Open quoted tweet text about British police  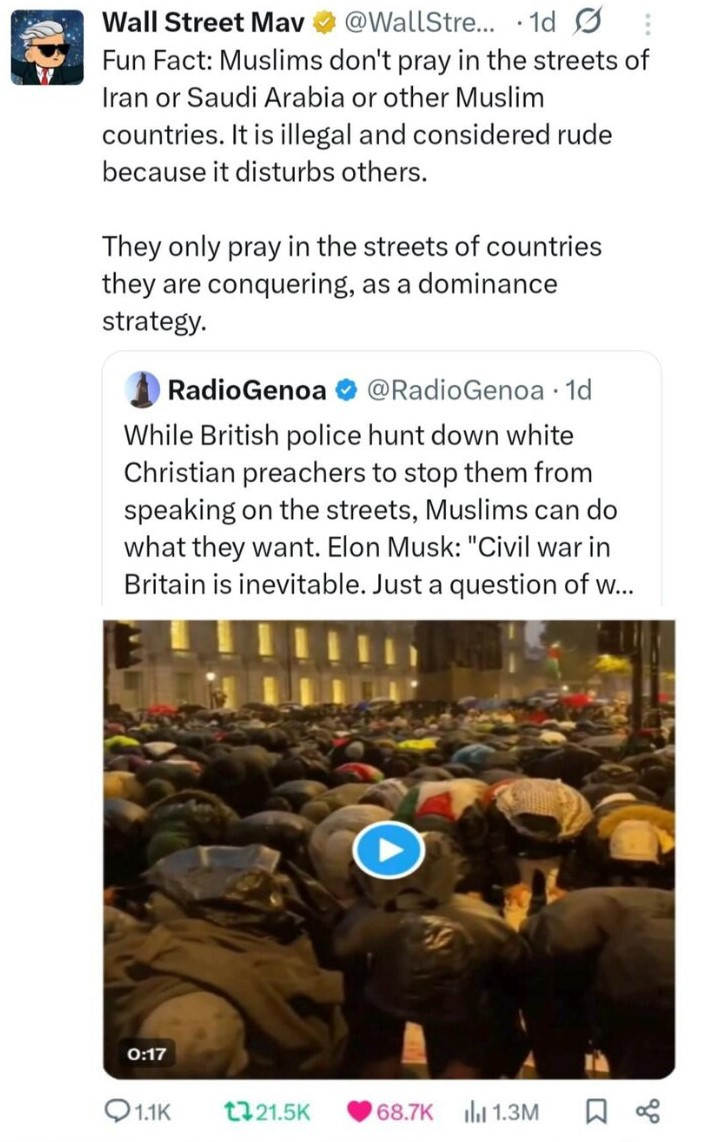coord(378,510)
